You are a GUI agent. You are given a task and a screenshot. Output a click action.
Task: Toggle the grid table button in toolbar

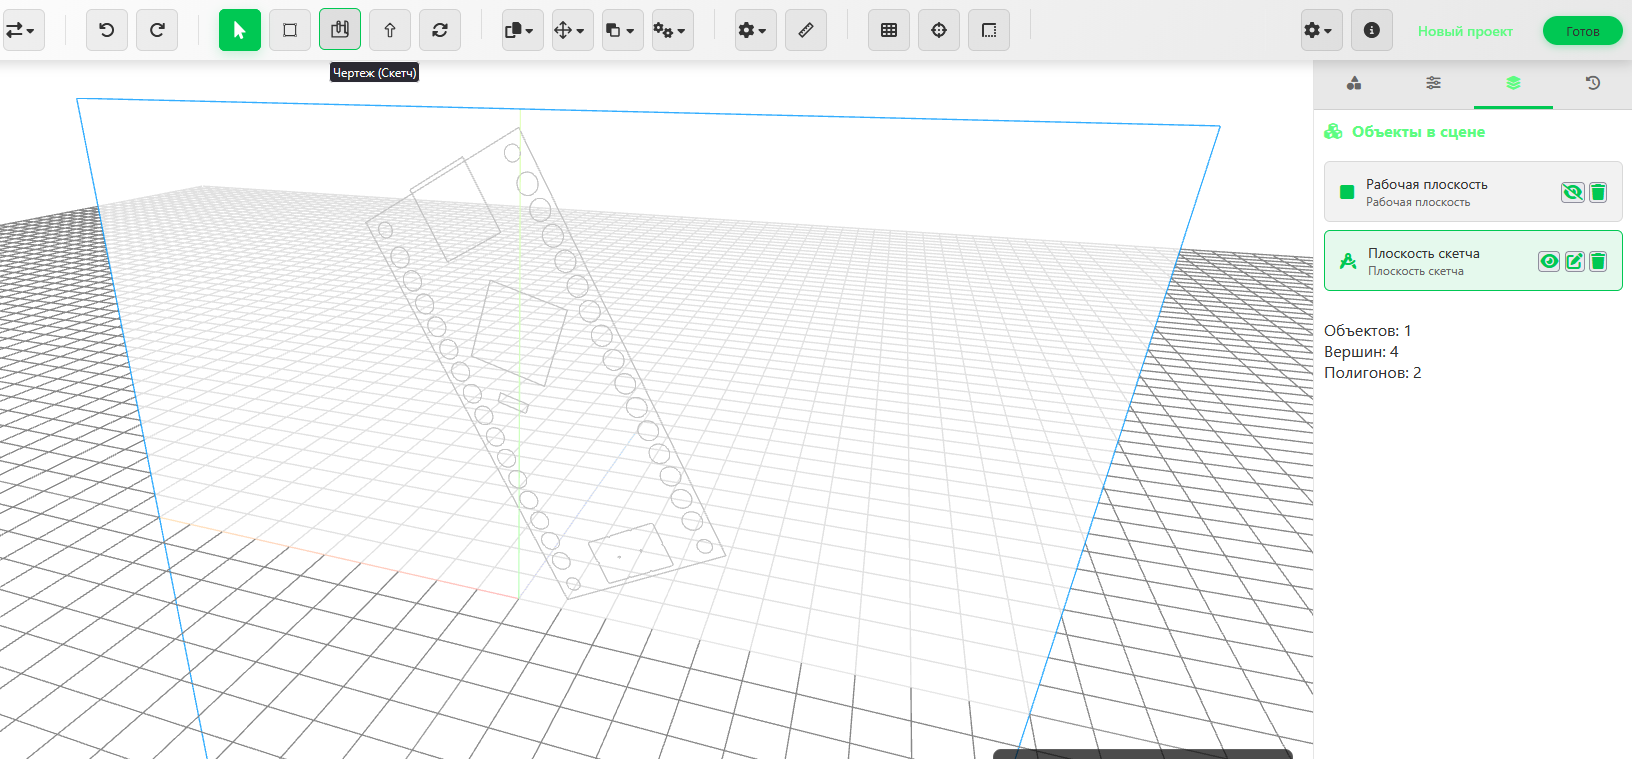(x=889, y=30)
